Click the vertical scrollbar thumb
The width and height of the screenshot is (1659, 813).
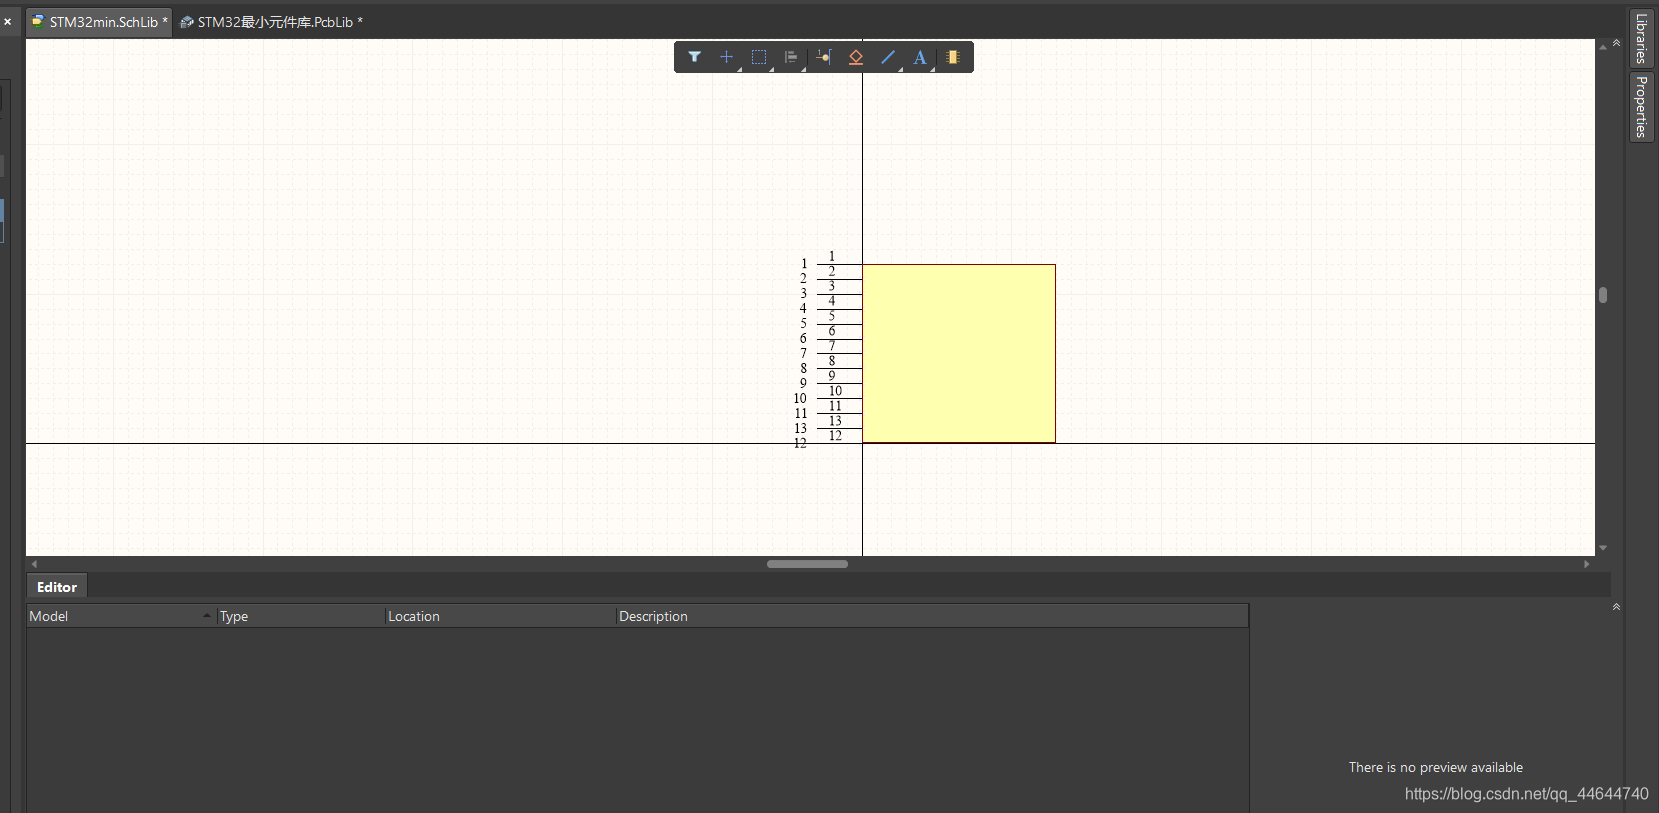[1603, 295]
